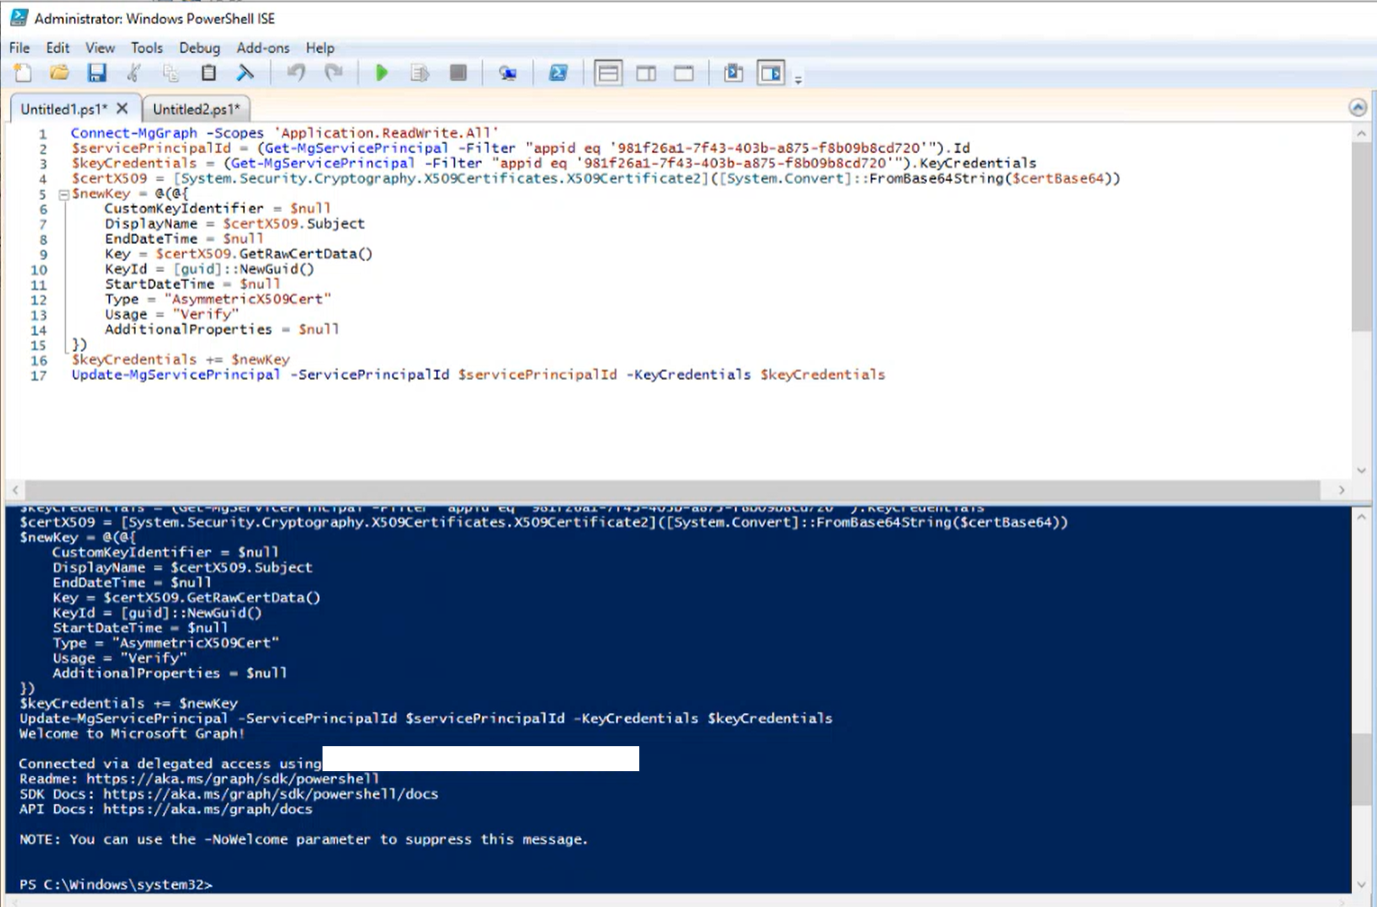Click SDK Docs URL in console

coord(271,794)
